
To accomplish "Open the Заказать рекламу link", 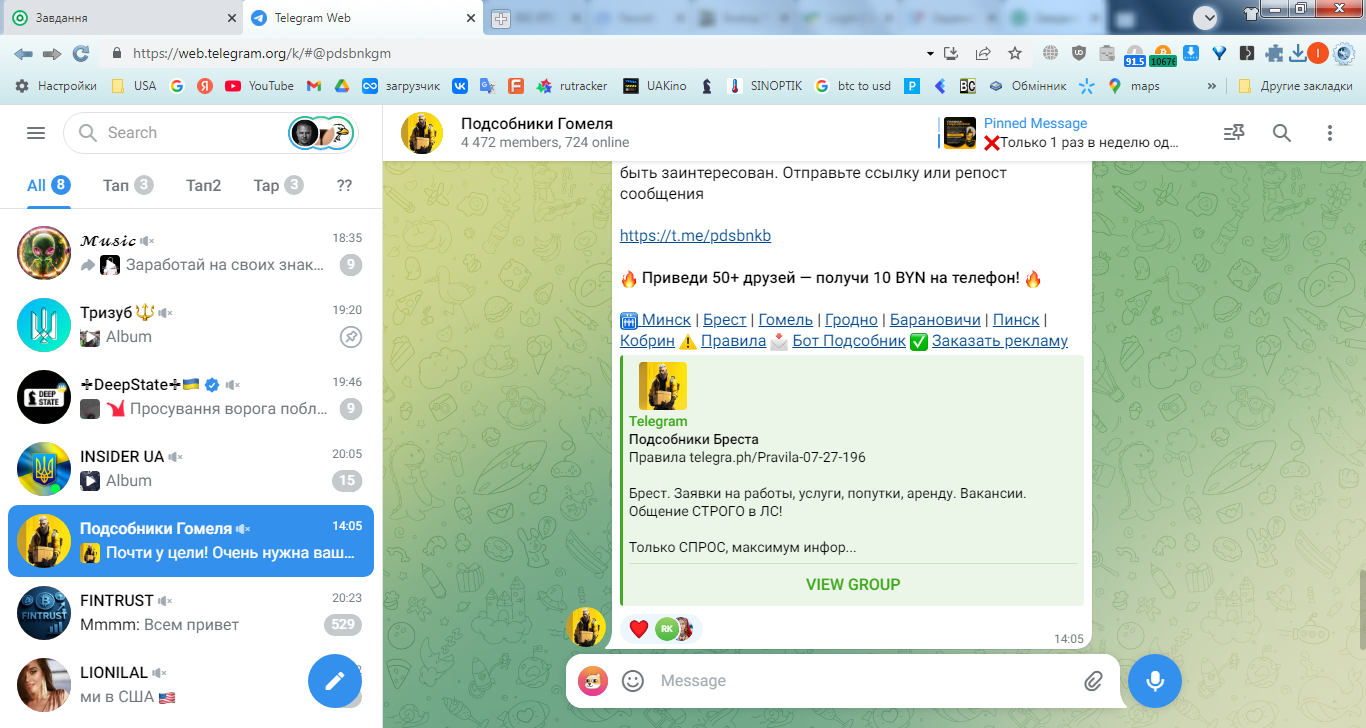I will [x=1000, y=341].
